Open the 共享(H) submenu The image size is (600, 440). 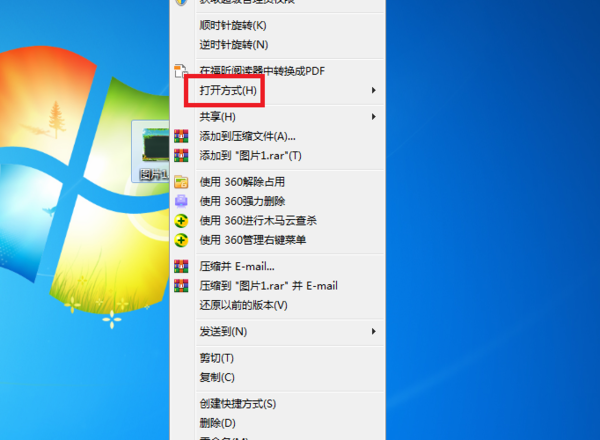(x=217, y=117)
